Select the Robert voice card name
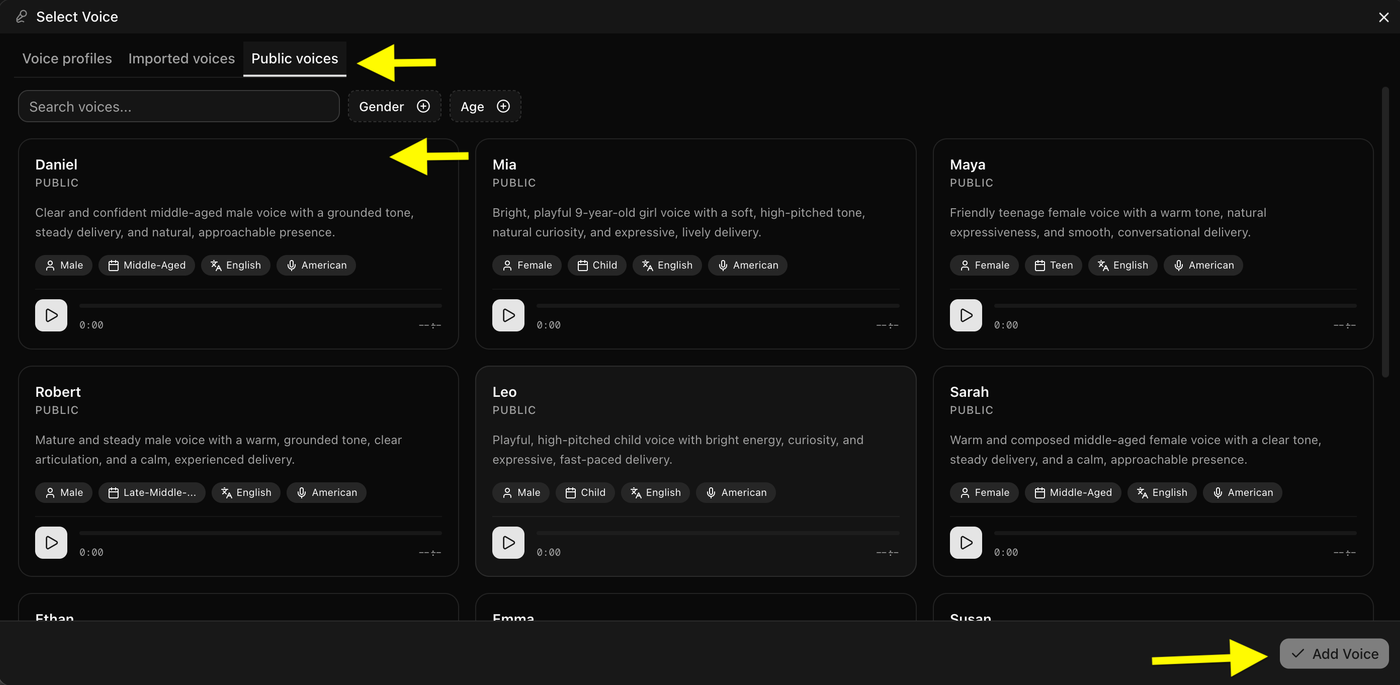This screenshot has width=1400, height=685. (x=58, y=391)
